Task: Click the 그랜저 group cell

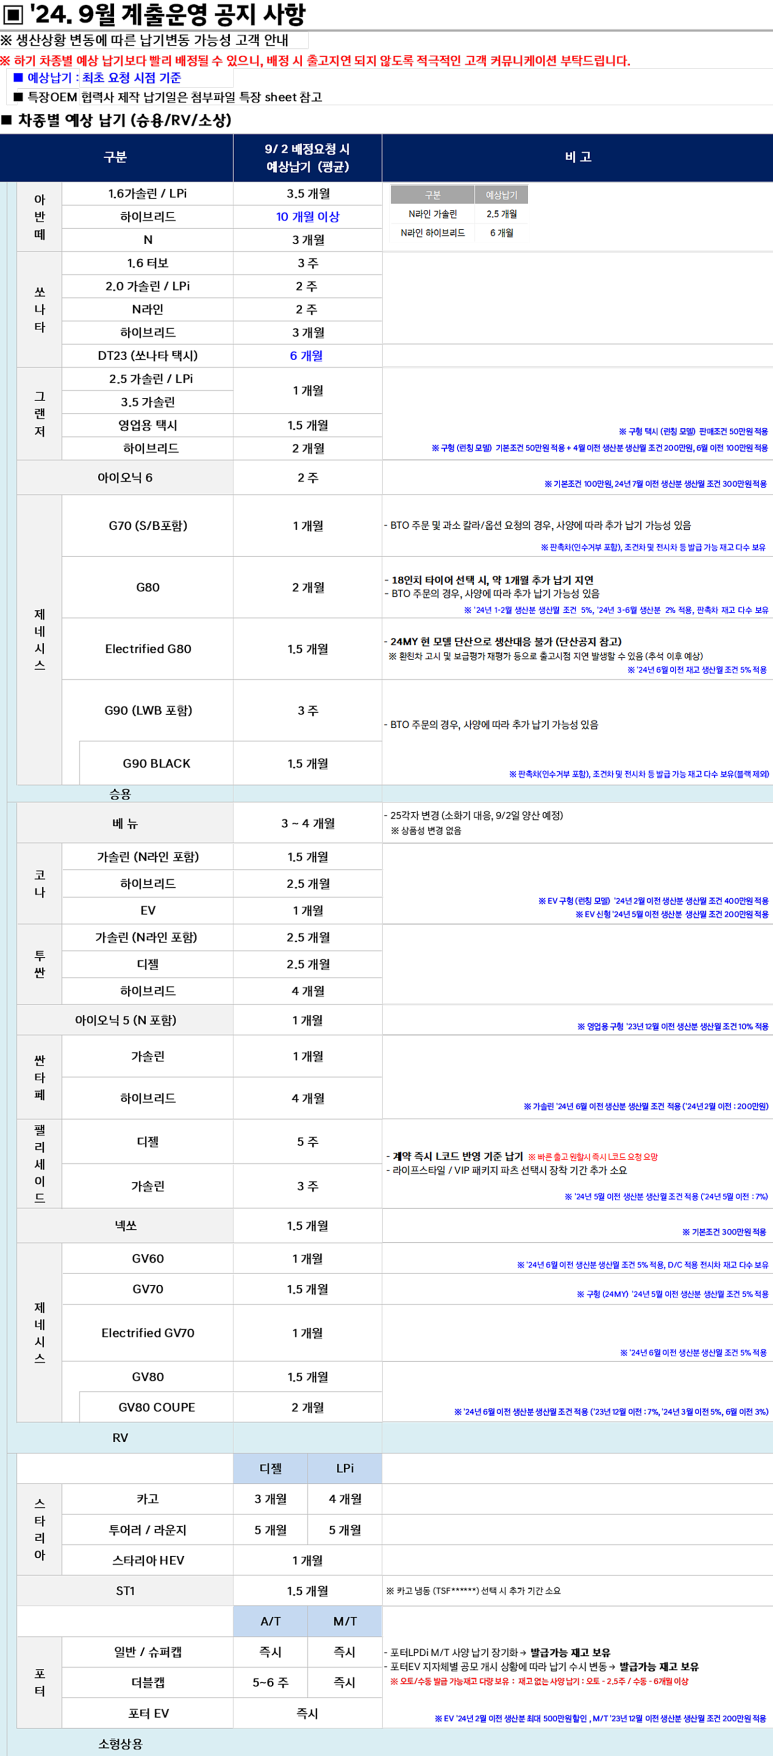Action: [40, 414]
